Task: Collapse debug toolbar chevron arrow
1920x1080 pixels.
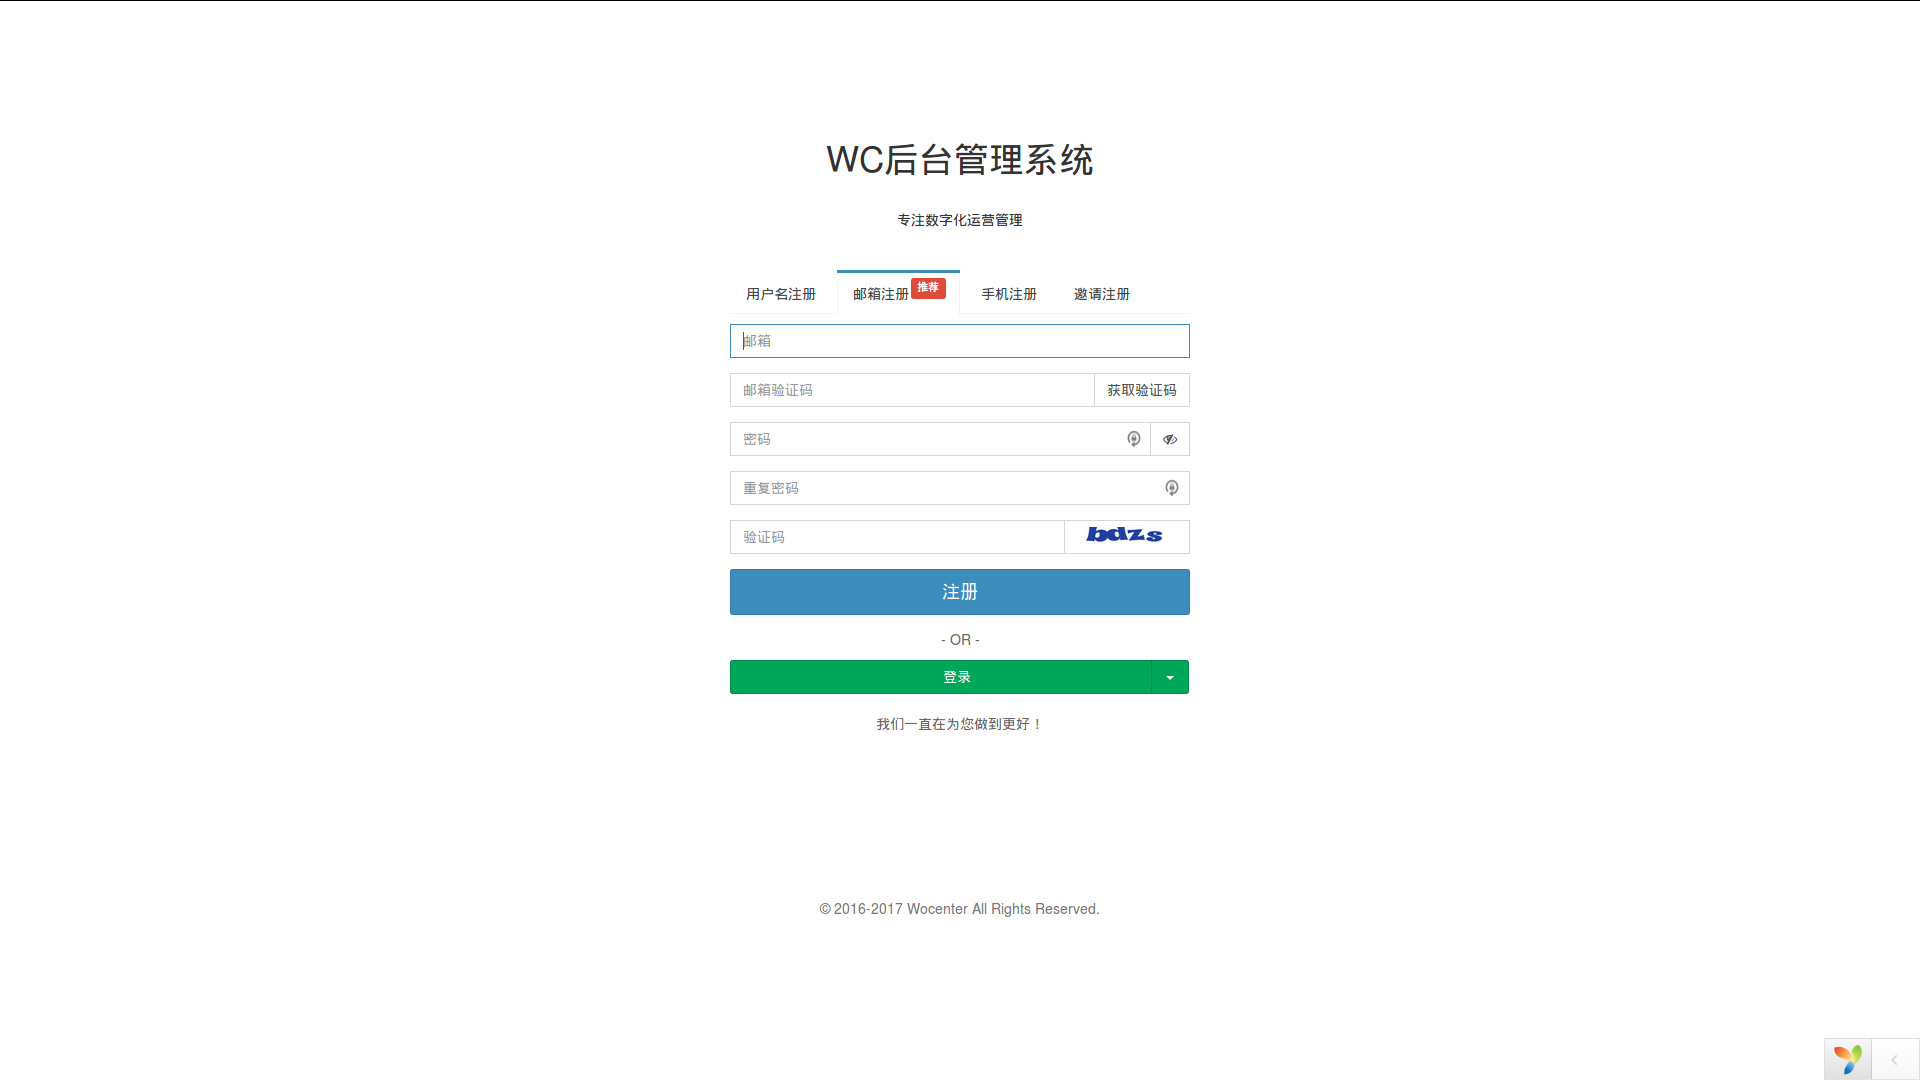Action: pos(1894,1060)
